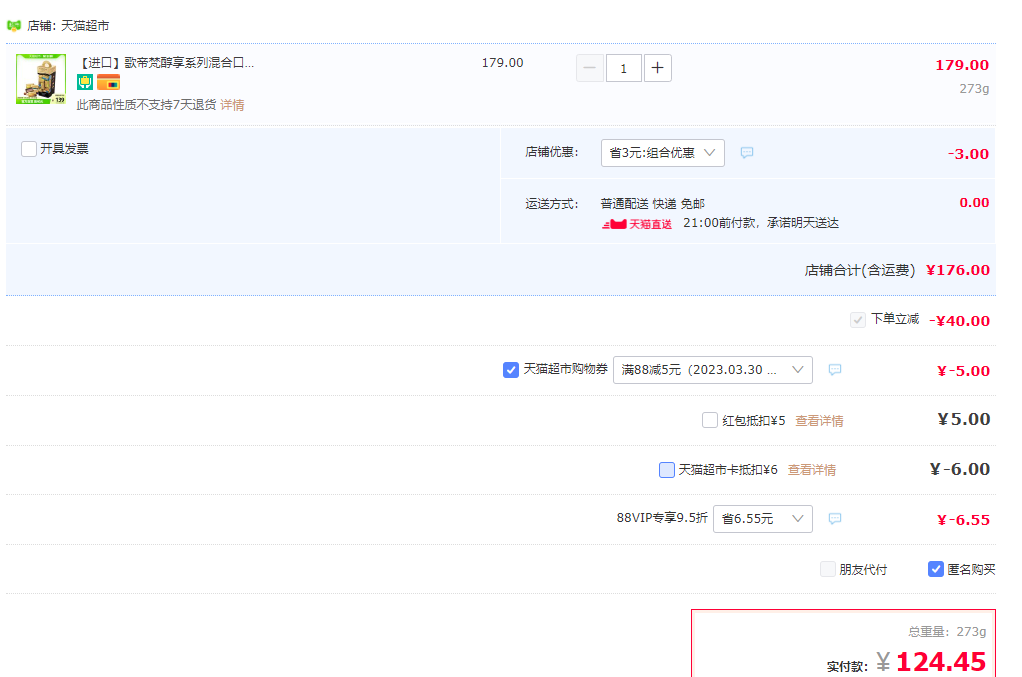Click the product title 【进口】歌帝梵醇享系列
1022x677 pixels.
point(166,63)
